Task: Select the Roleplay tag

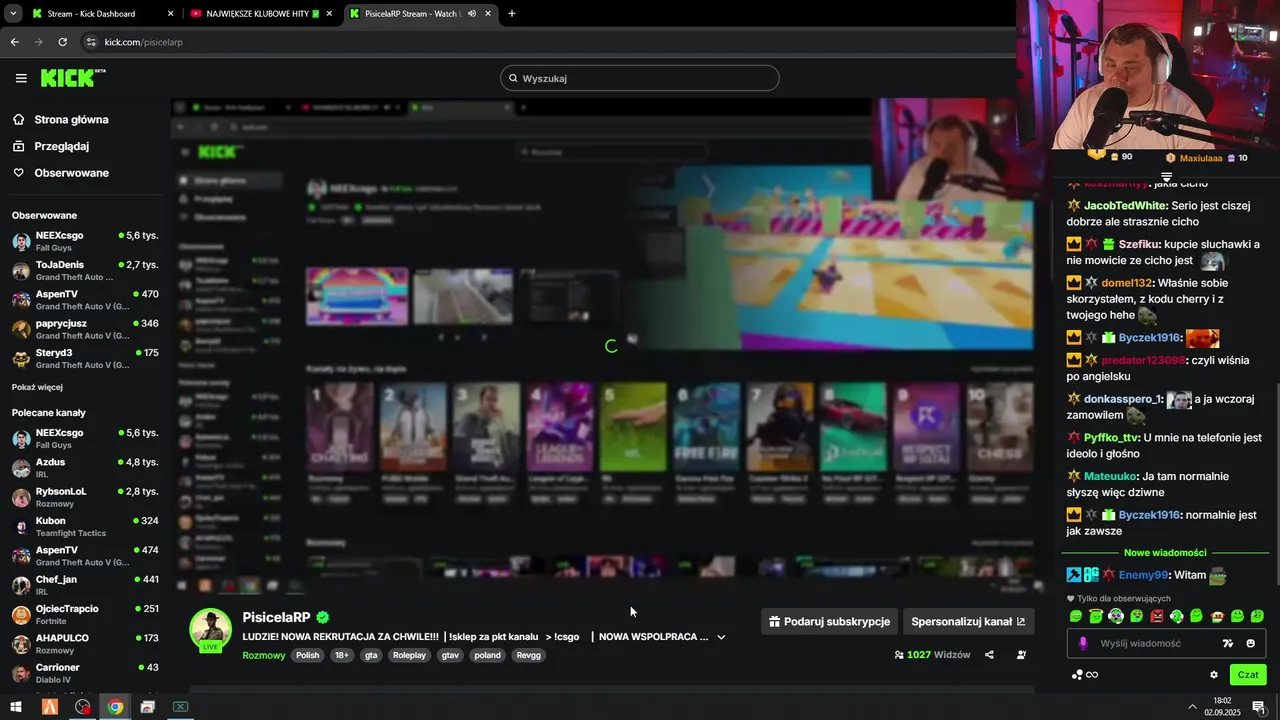Action: point(409,655)
